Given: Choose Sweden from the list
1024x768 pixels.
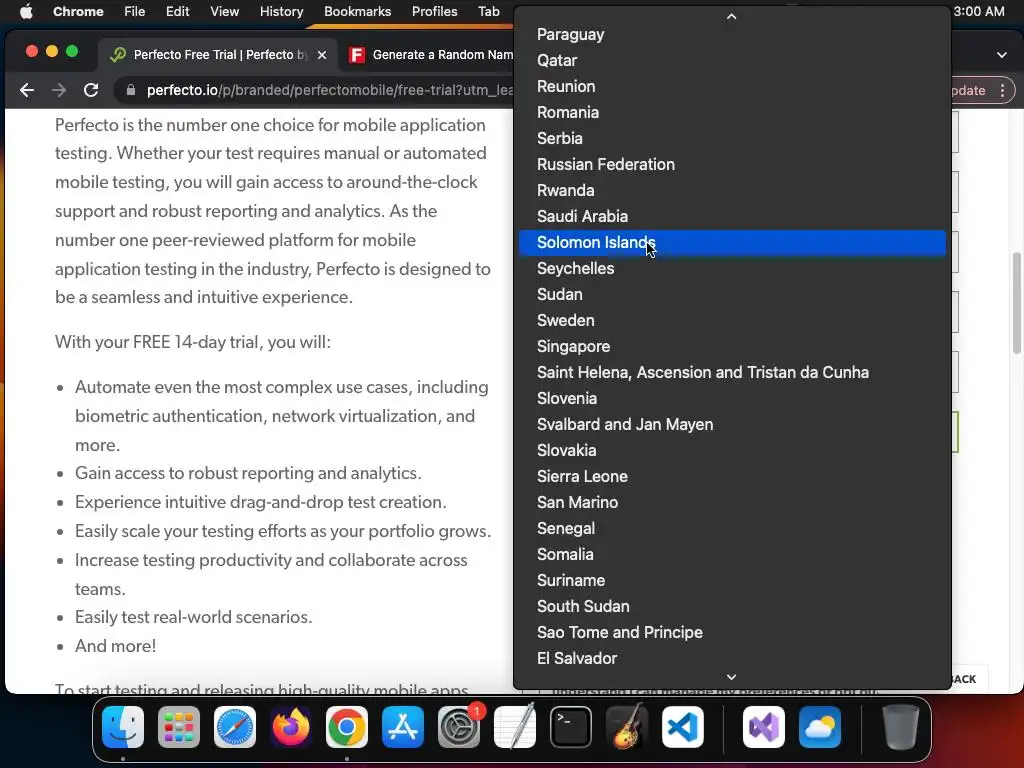Looking at the screenshot, I should point(732,321).
